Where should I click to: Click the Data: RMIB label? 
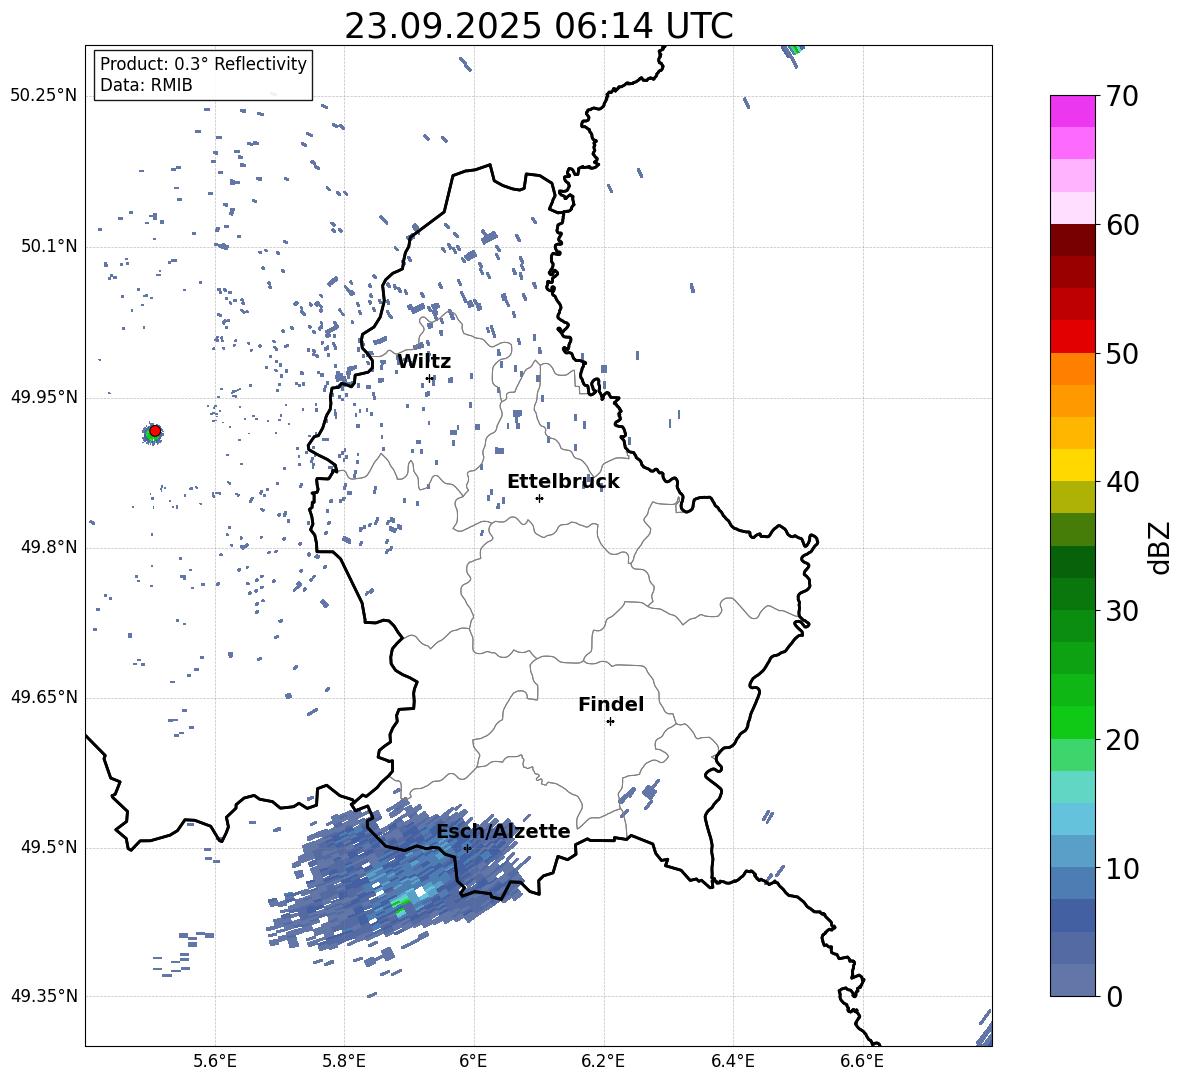point(146,85)
